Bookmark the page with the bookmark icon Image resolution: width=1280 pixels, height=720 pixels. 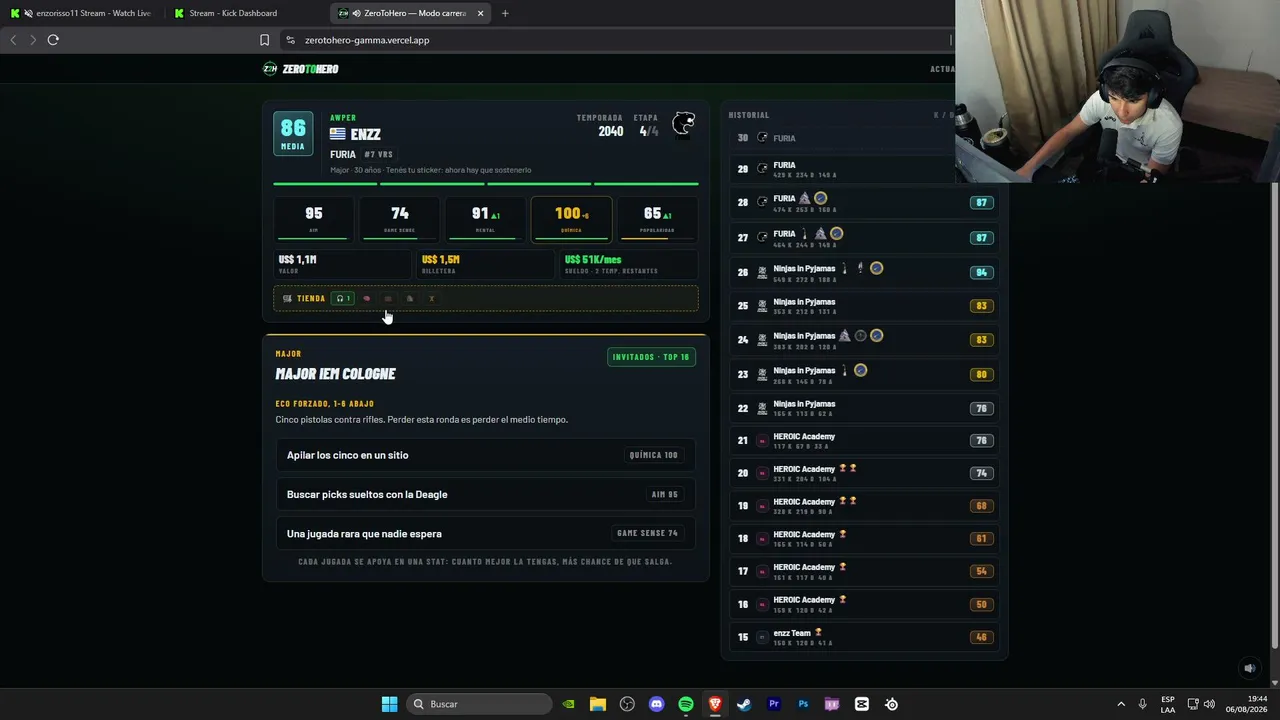[264, 40]
